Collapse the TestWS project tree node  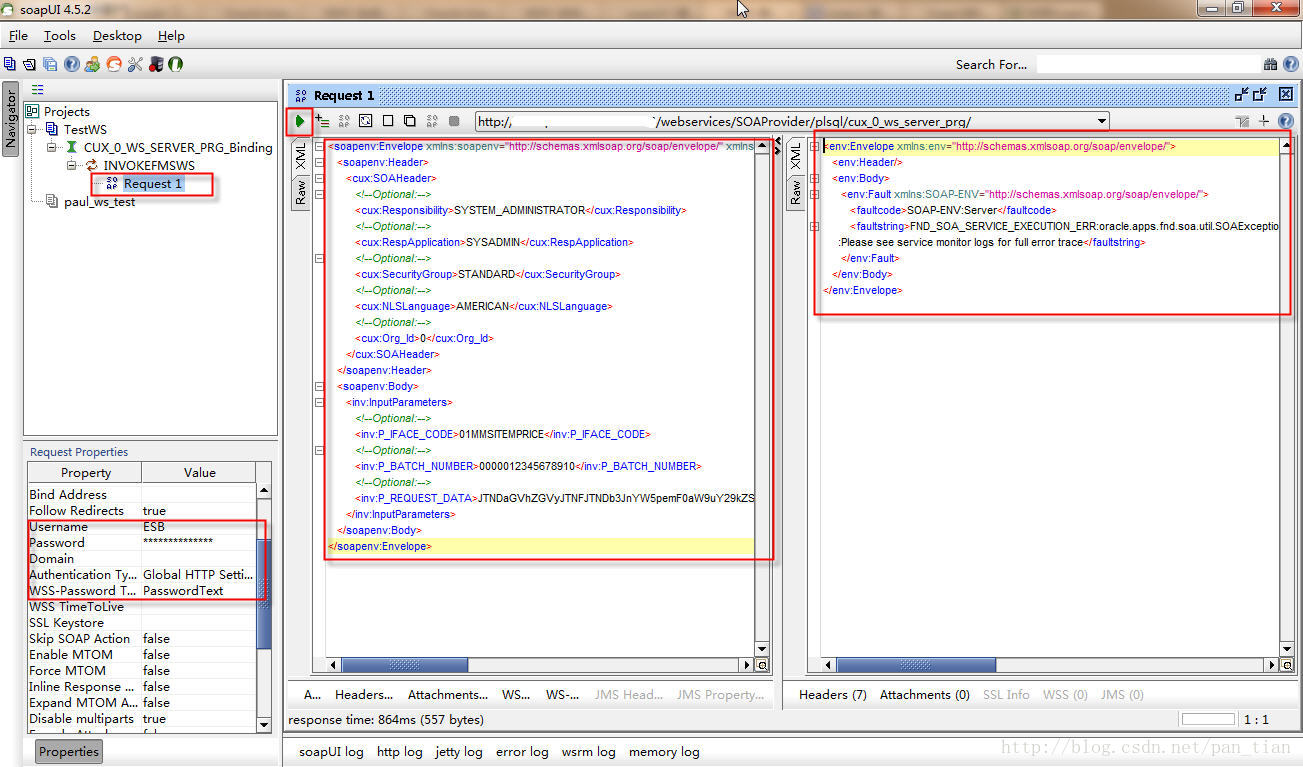point(32,130)
